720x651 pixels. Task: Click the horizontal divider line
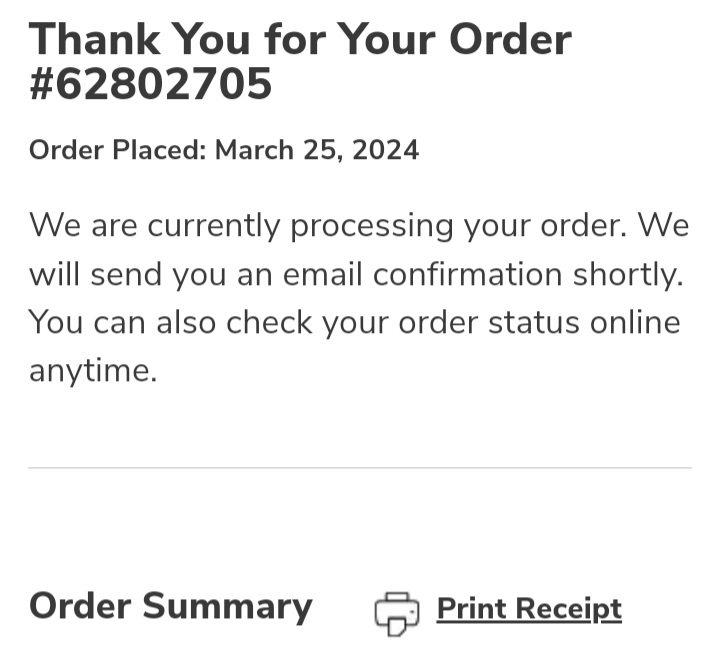click(x=360, y=467)
